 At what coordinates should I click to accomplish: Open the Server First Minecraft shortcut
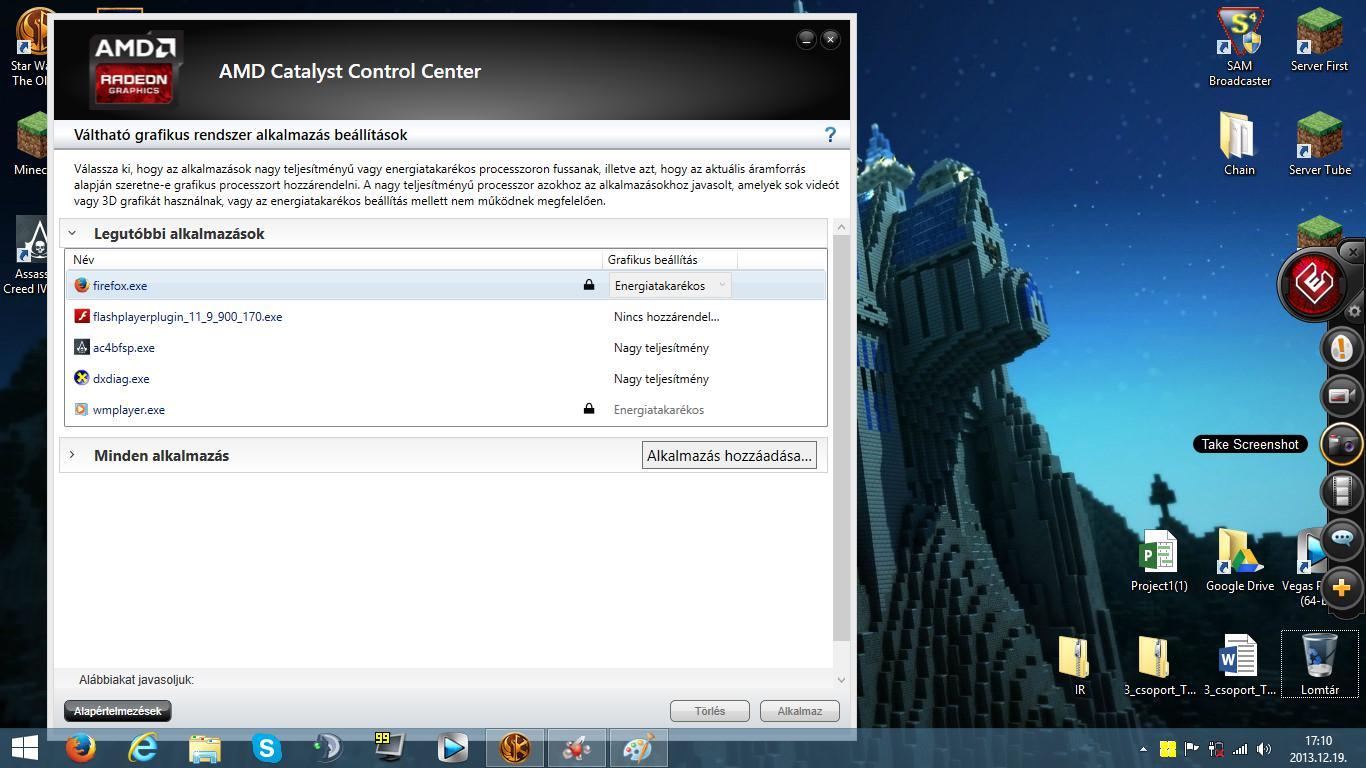tap(1319, 40)
